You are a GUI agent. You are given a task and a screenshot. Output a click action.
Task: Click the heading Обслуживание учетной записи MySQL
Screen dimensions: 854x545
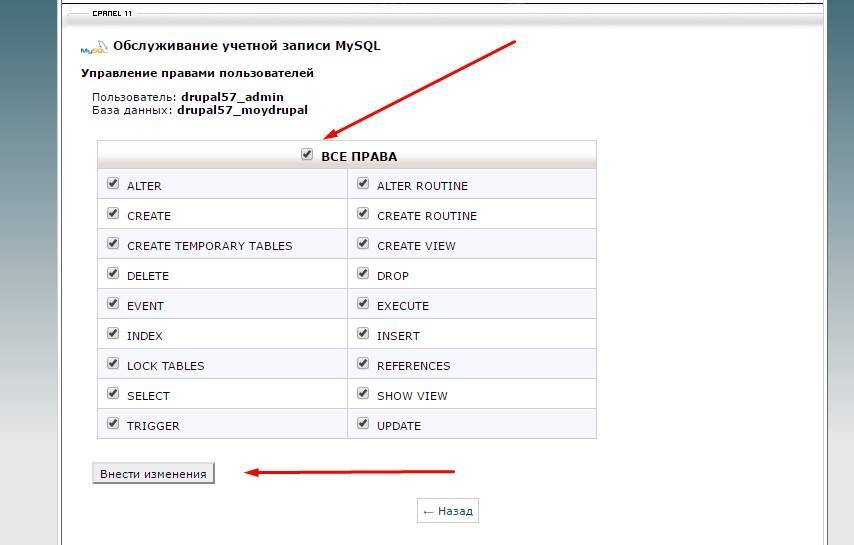(247, 46)
